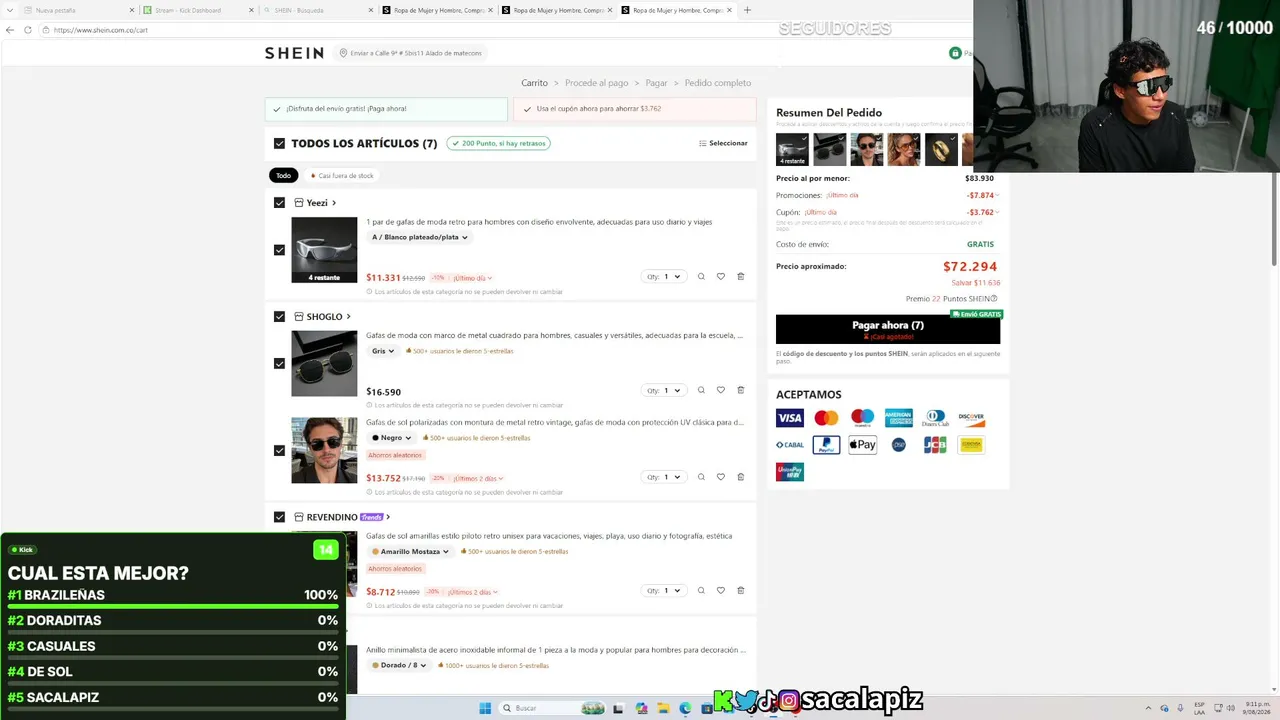Uncheck the Yeezy white glasses item checkbox

pos(279,250)
